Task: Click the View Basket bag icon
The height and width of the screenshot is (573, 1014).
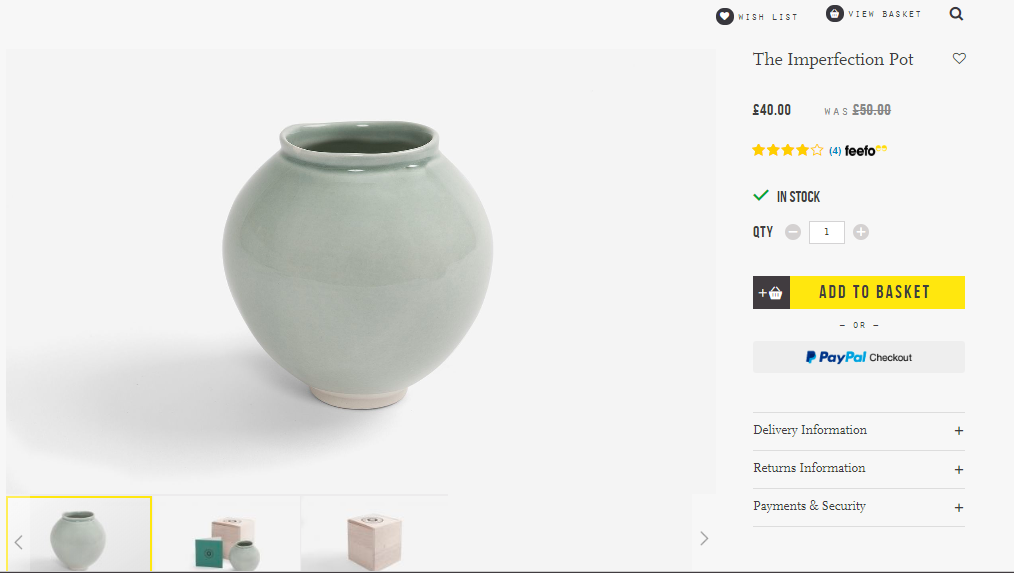Action: coord(834,14)
